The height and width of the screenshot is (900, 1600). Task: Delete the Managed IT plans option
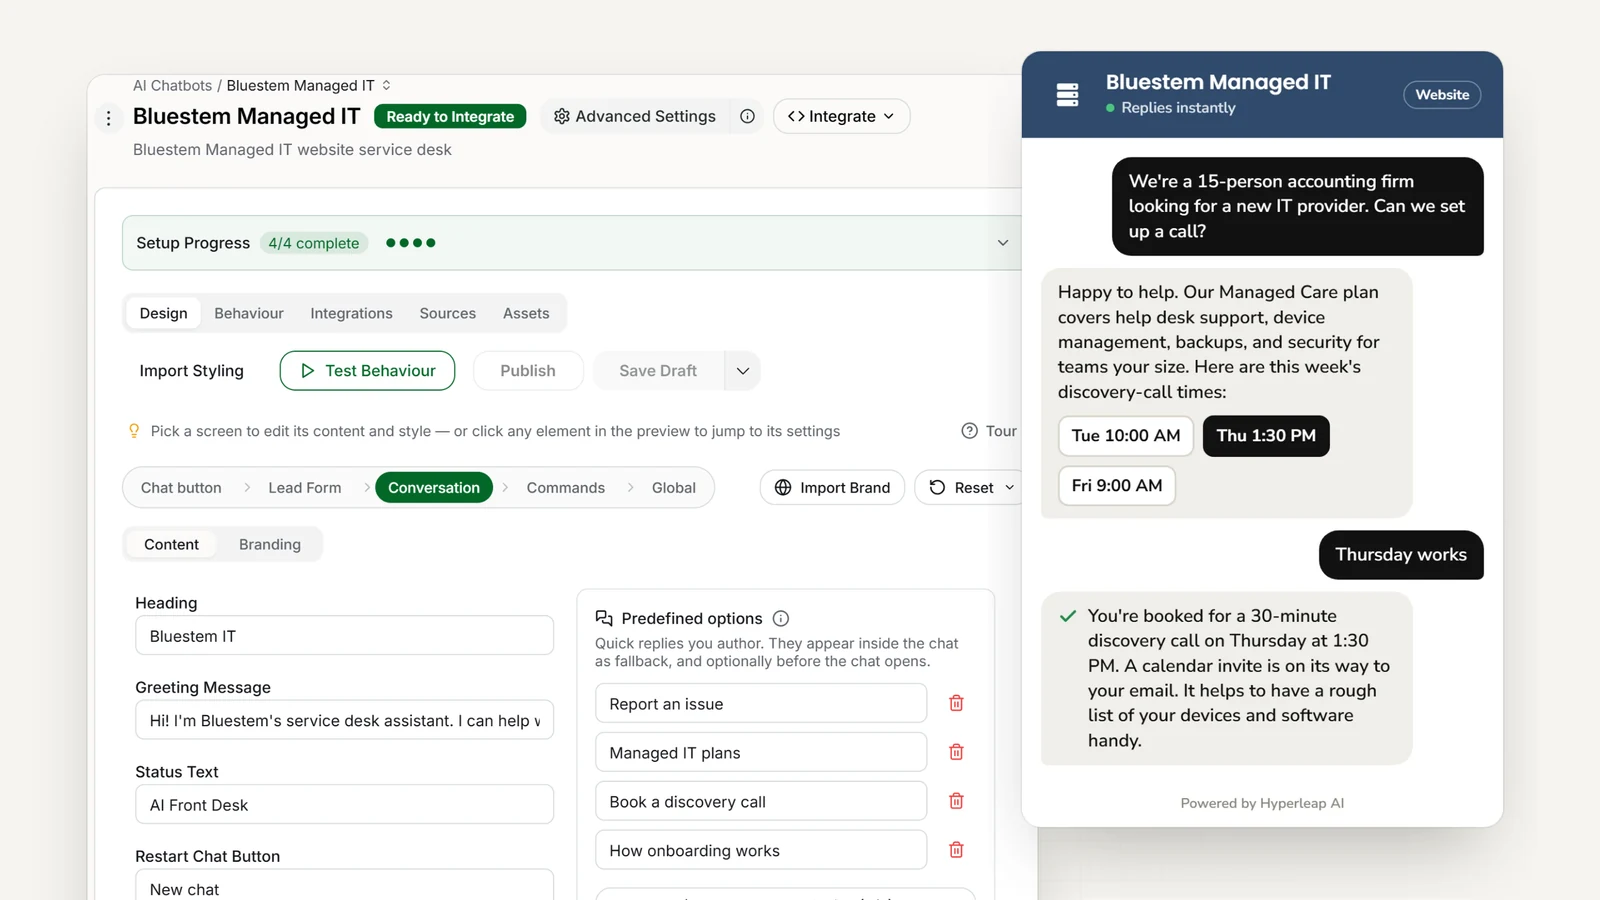click(956, 753)
